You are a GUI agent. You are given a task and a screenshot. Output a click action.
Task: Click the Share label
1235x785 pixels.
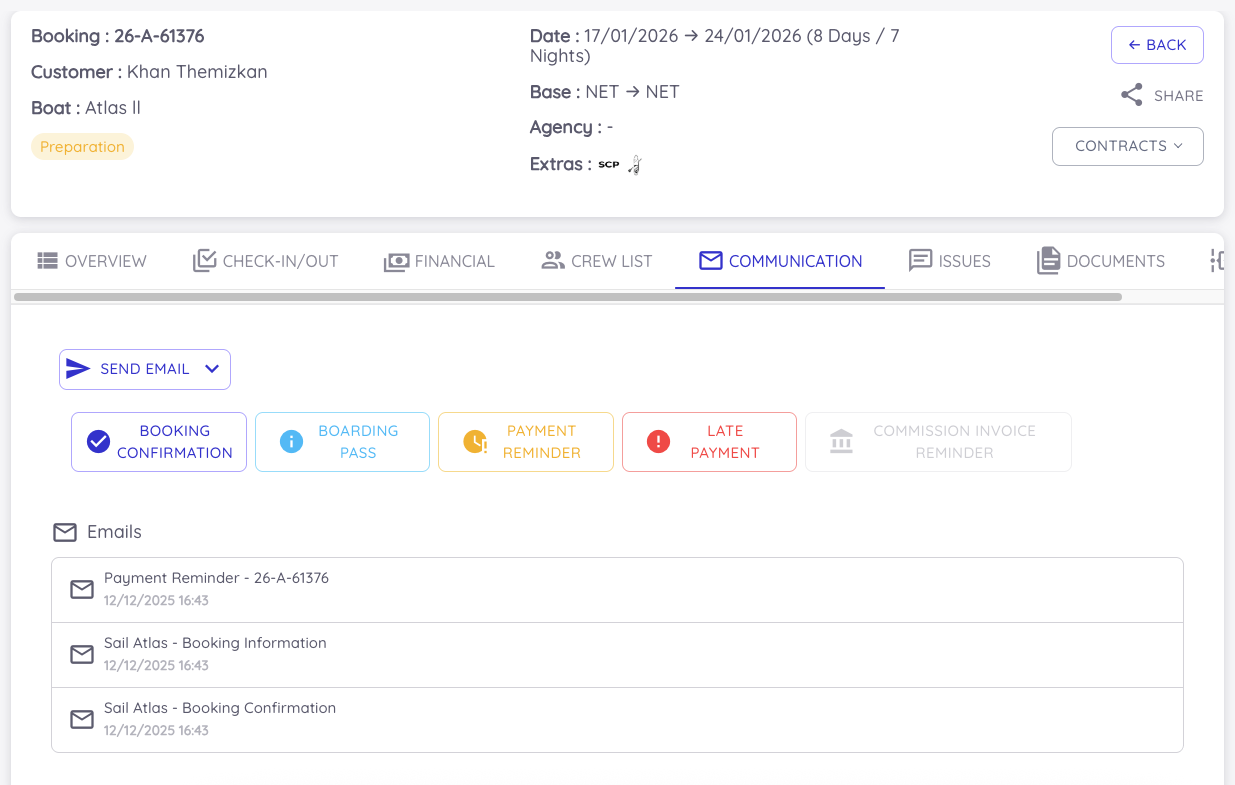click(1179, 96)
